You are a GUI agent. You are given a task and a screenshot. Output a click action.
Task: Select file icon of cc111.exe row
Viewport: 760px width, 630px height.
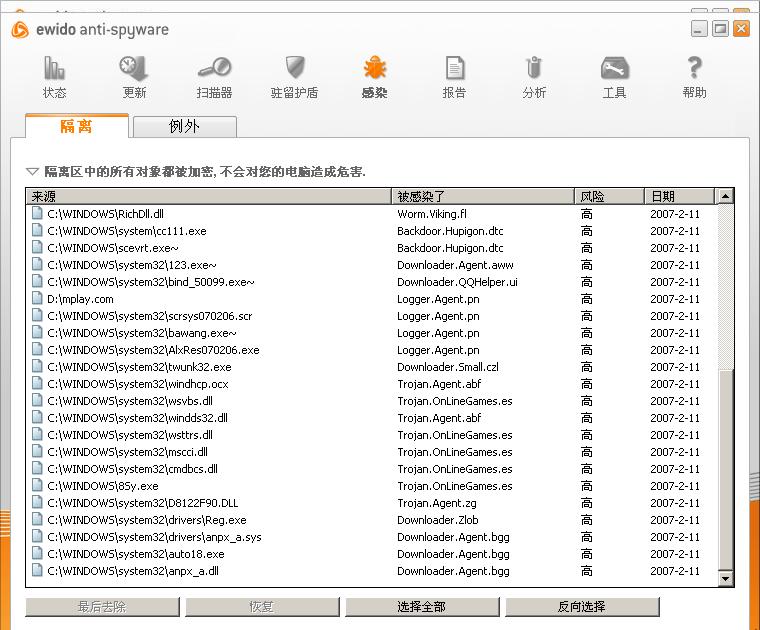pyautogui.click(x=37, y=231)
